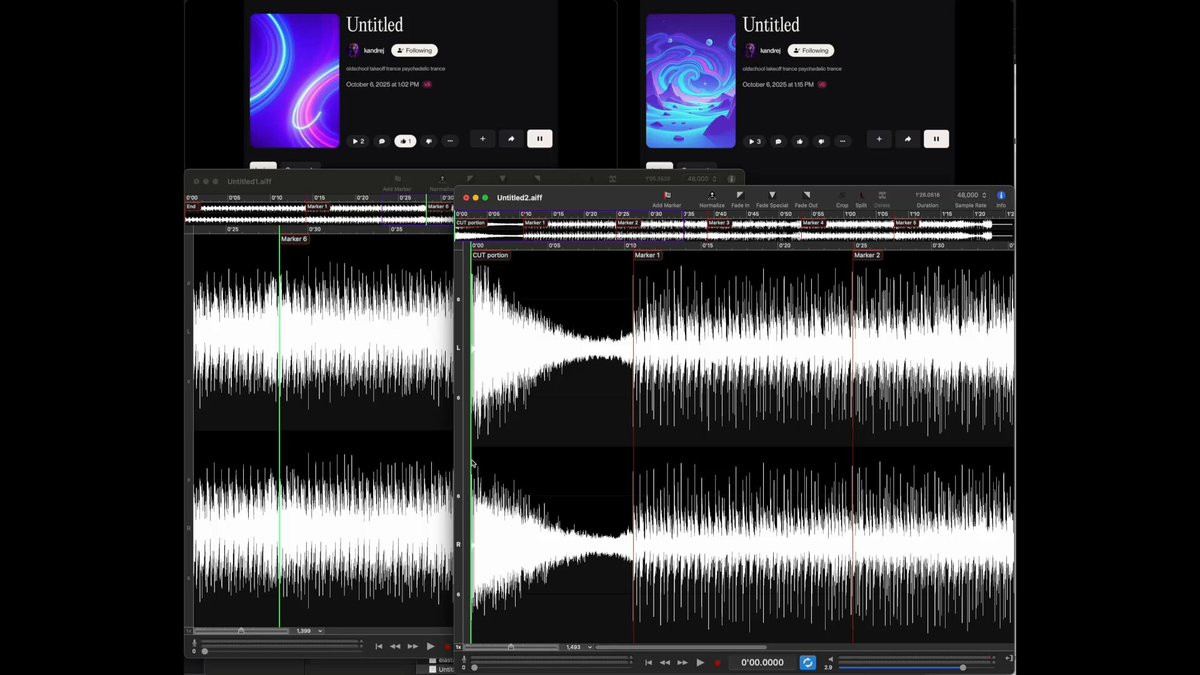
Task: Click the red record button in Untitled2.aiff
Action: pyautogui.click(x=717, y=662)
